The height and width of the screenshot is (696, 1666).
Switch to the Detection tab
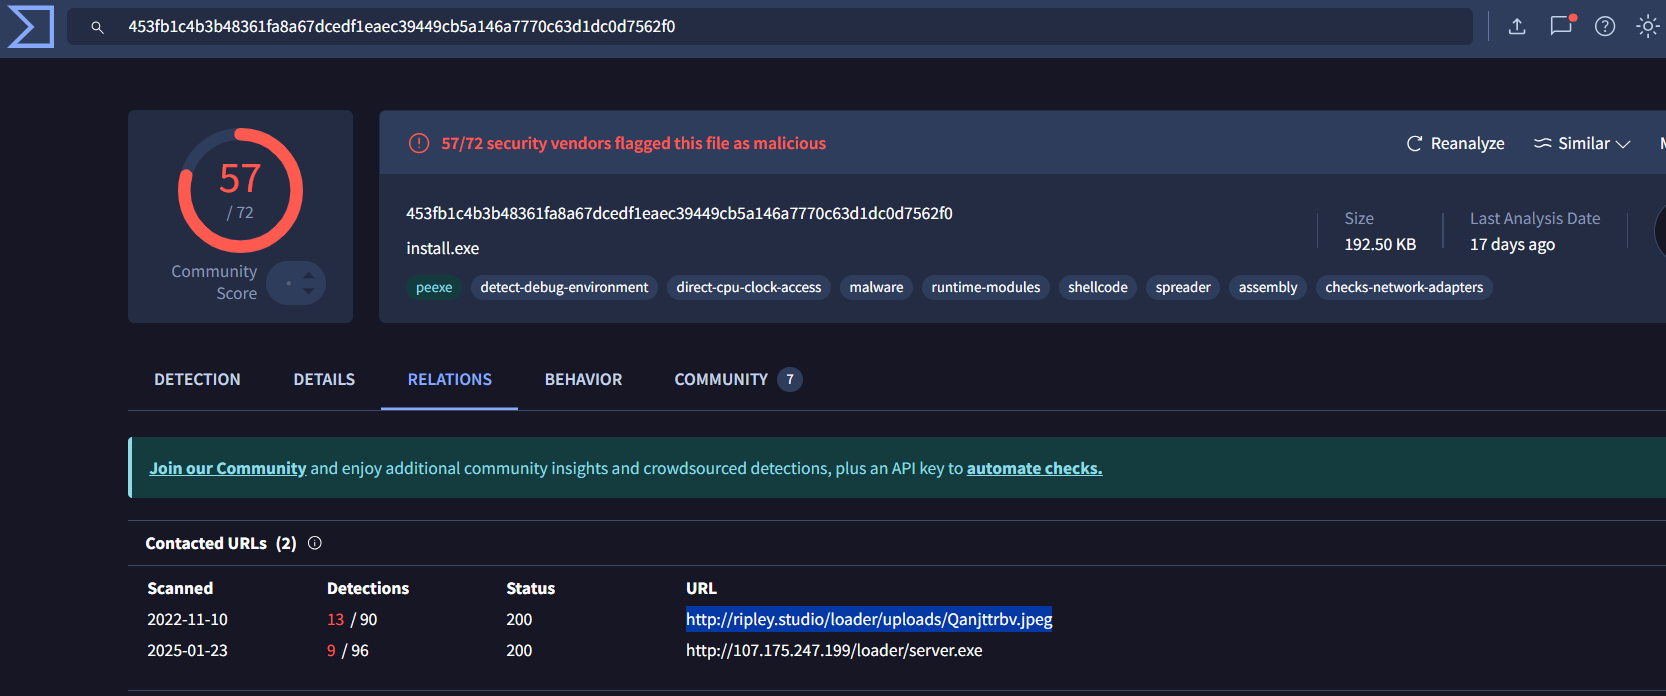click(197, 379)
